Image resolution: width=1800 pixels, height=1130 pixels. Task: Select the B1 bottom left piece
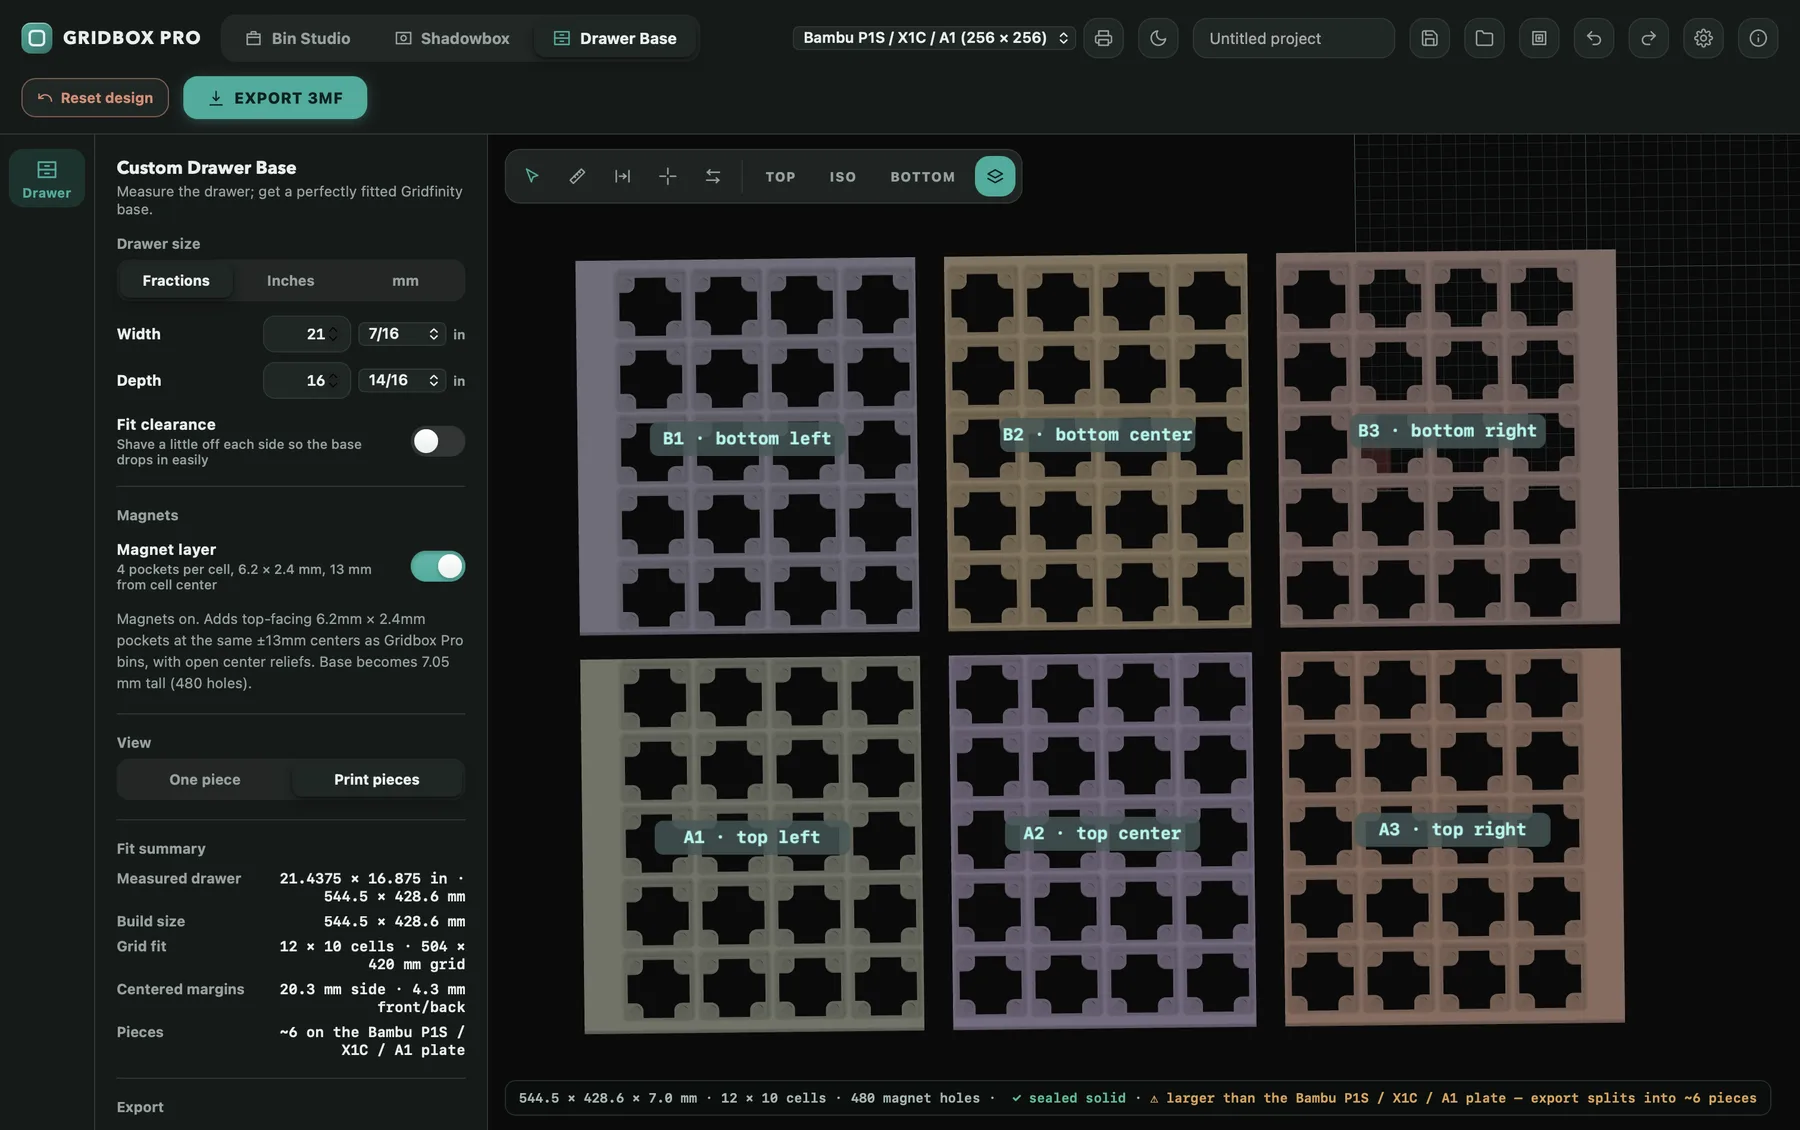click(x=747, y=438)
